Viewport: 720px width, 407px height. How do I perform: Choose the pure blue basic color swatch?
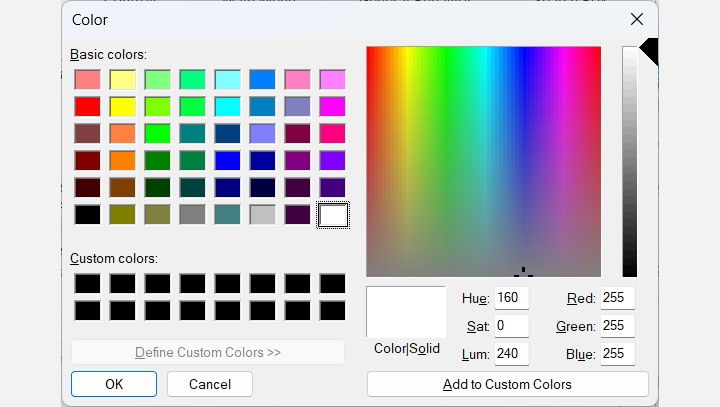(x=228, y=160)
